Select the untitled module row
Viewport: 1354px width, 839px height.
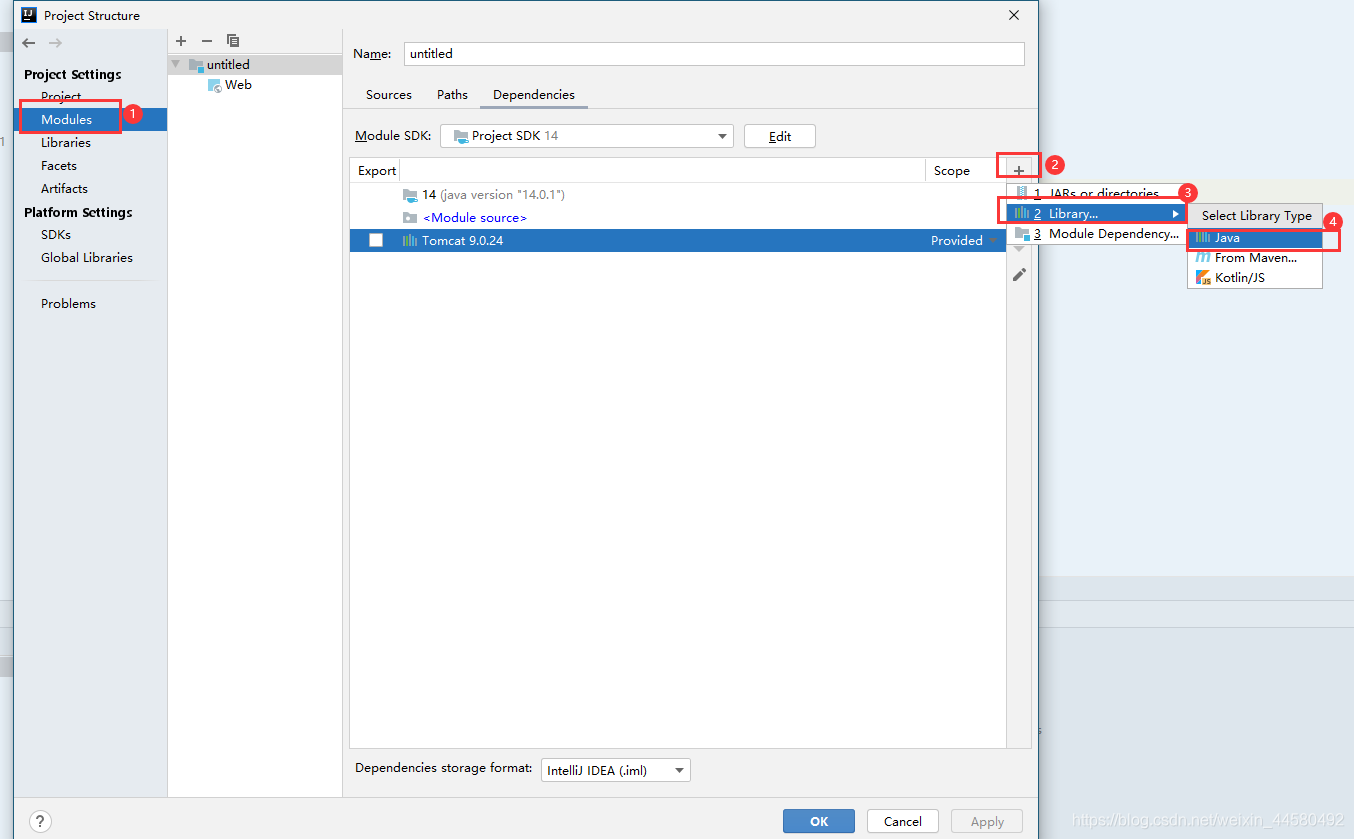point(255,64)
